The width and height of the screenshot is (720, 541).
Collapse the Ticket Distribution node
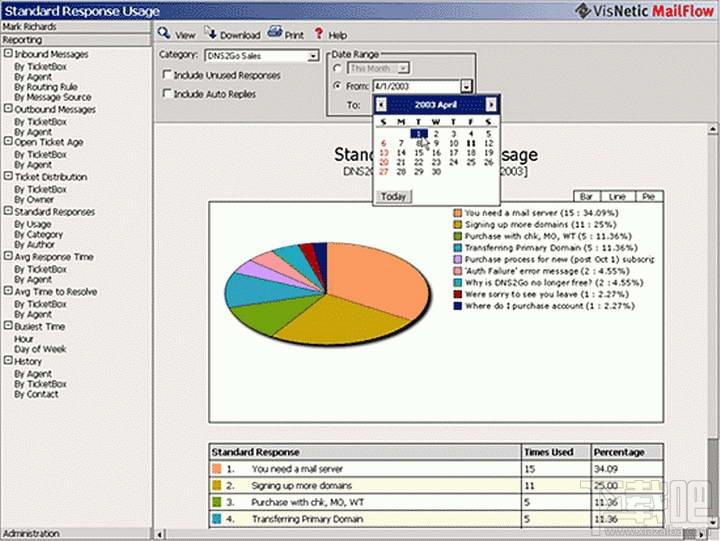[8, 176]
